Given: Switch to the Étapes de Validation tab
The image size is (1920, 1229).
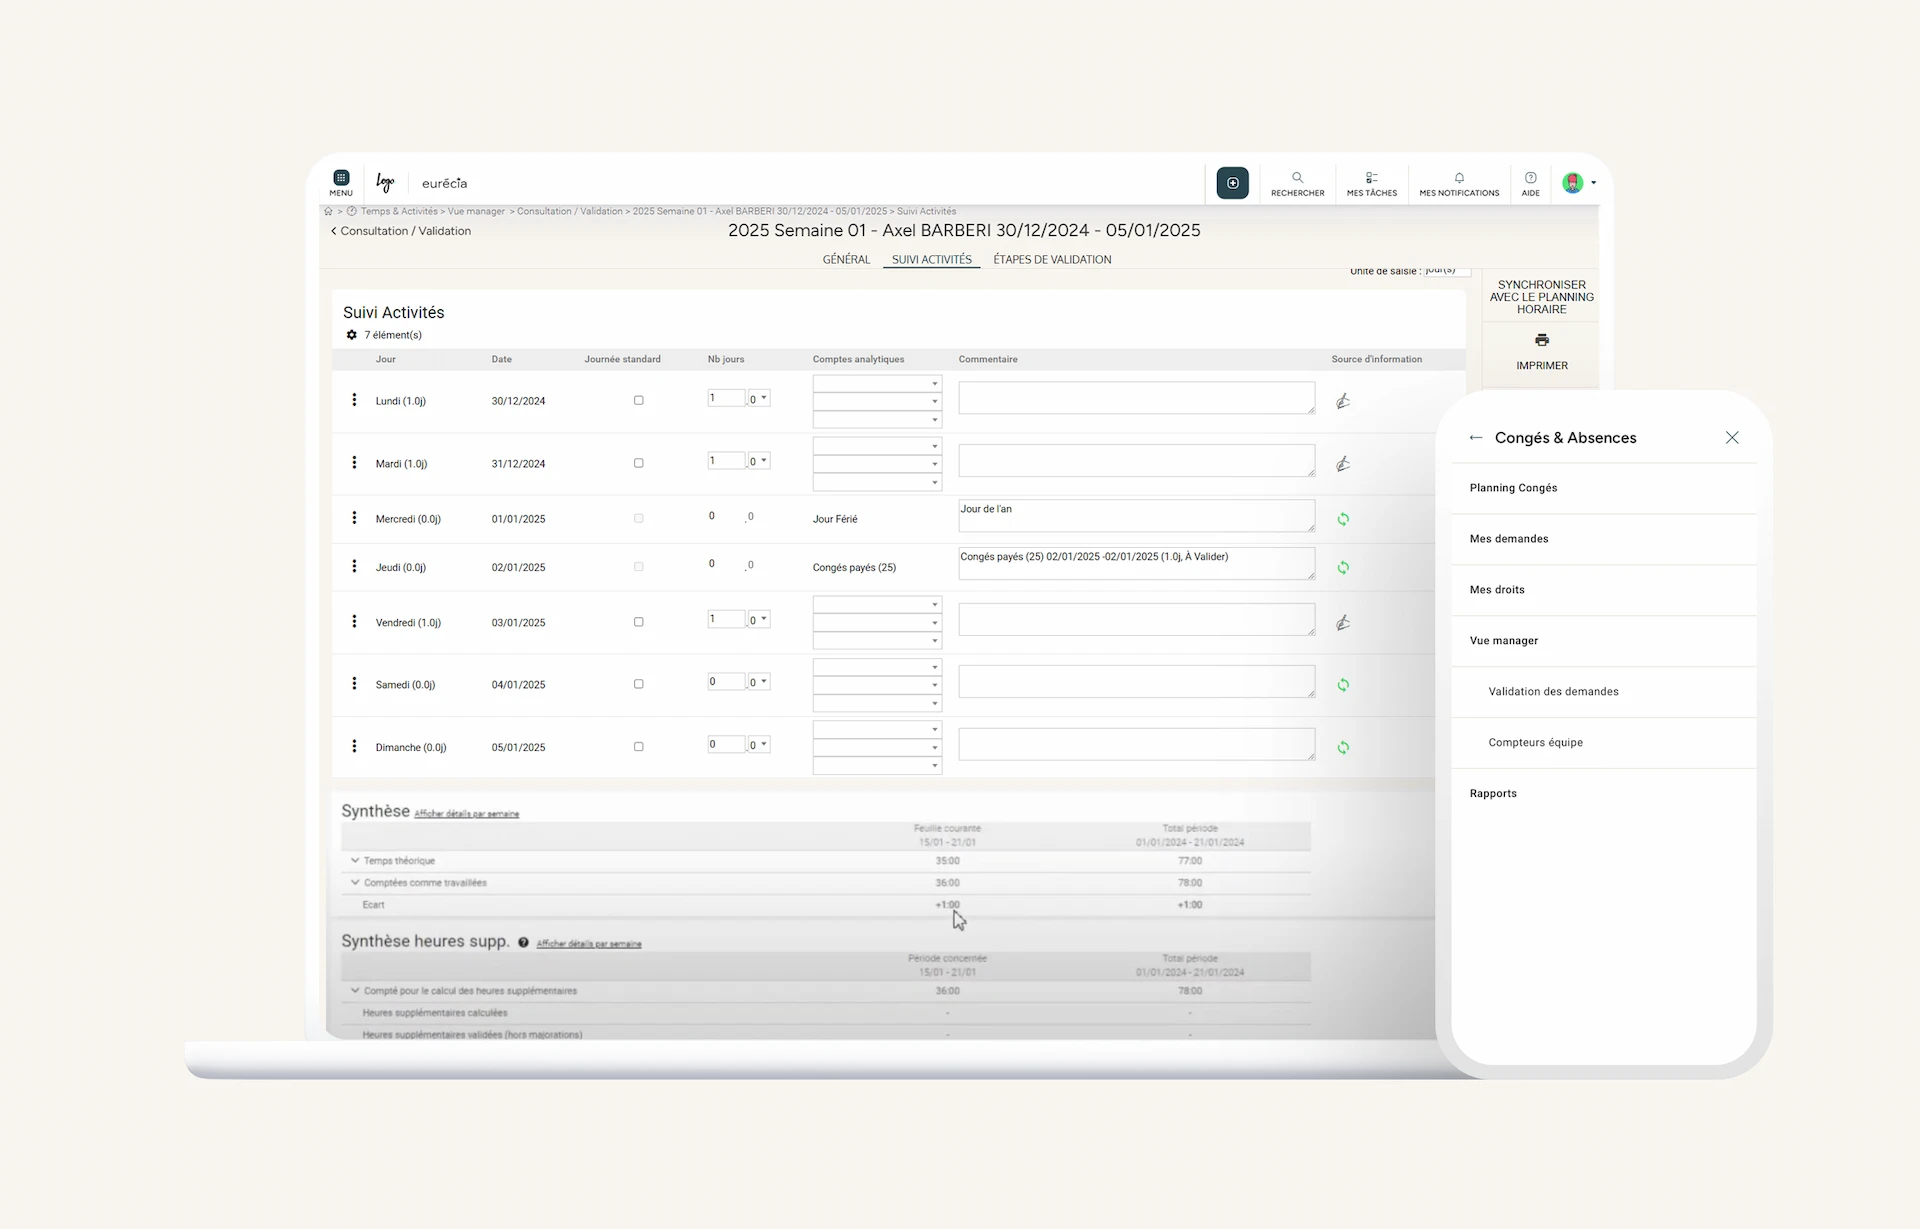Looking at the screenshot, I should point(1052,259).
